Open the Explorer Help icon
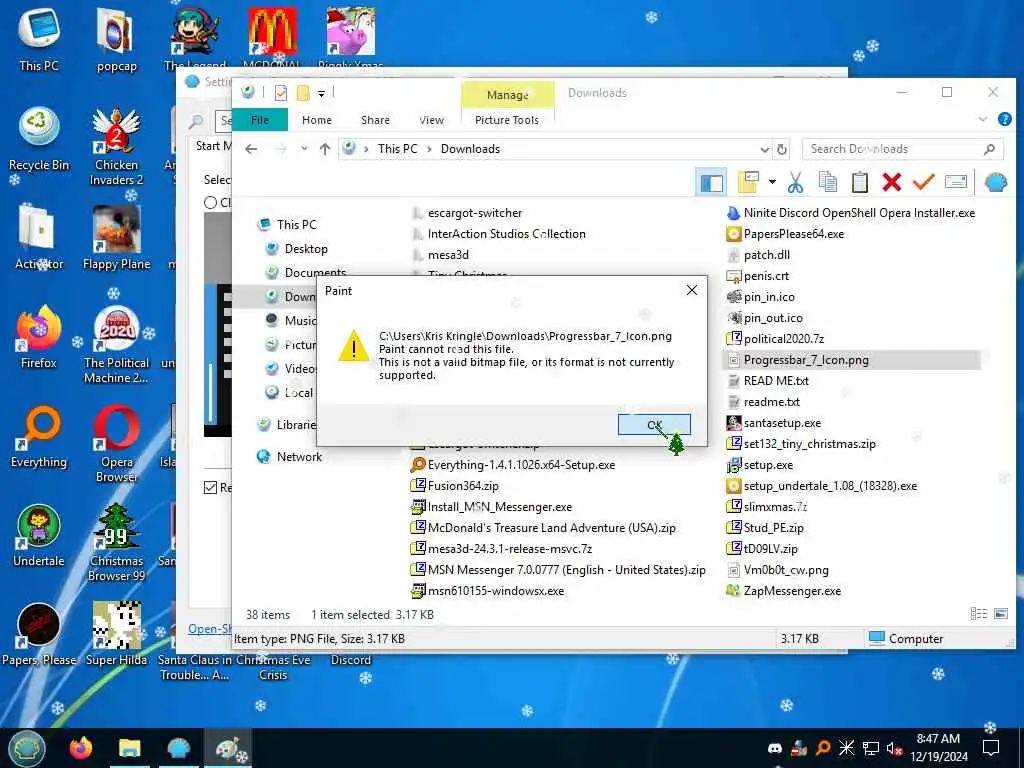Viewport: 1024px width, 768px height. pos(1004,120)
